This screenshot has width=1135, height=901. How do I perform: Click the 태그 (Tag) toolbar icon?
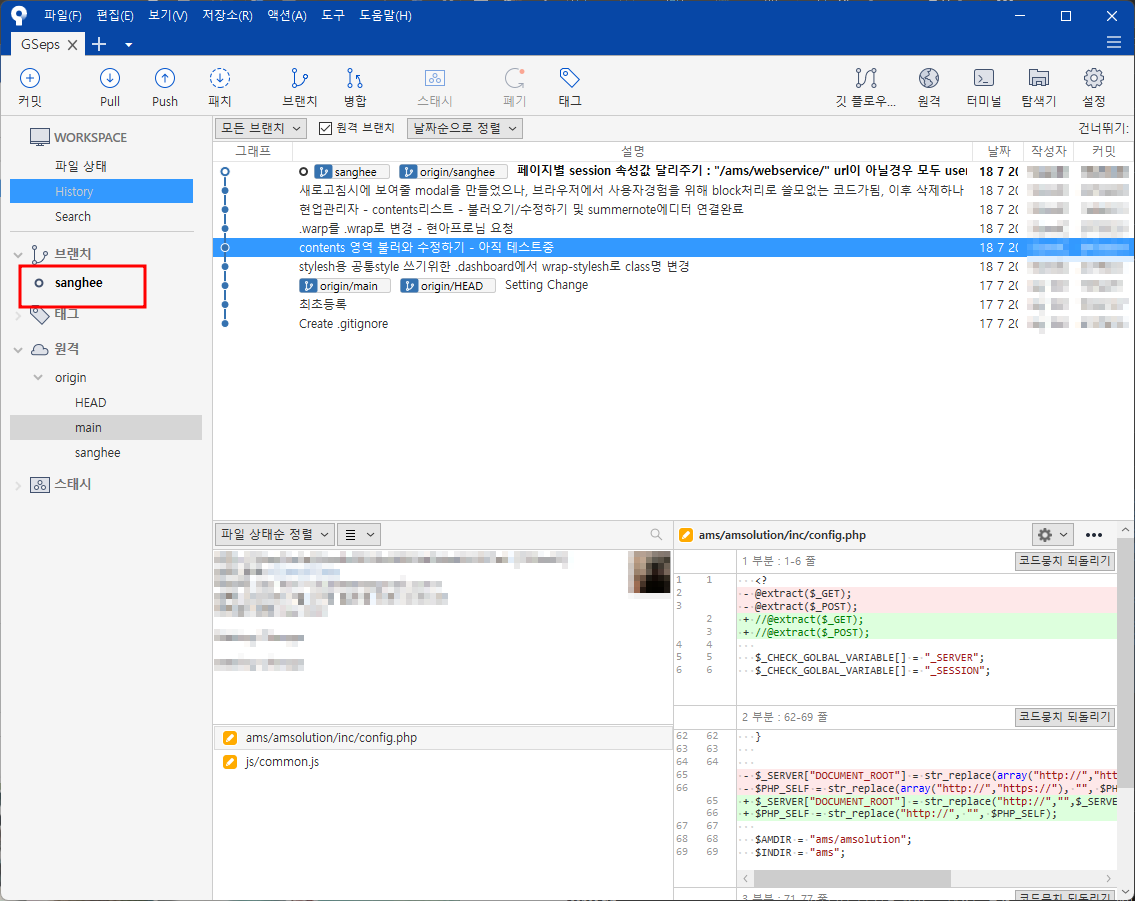pos(570,87)
